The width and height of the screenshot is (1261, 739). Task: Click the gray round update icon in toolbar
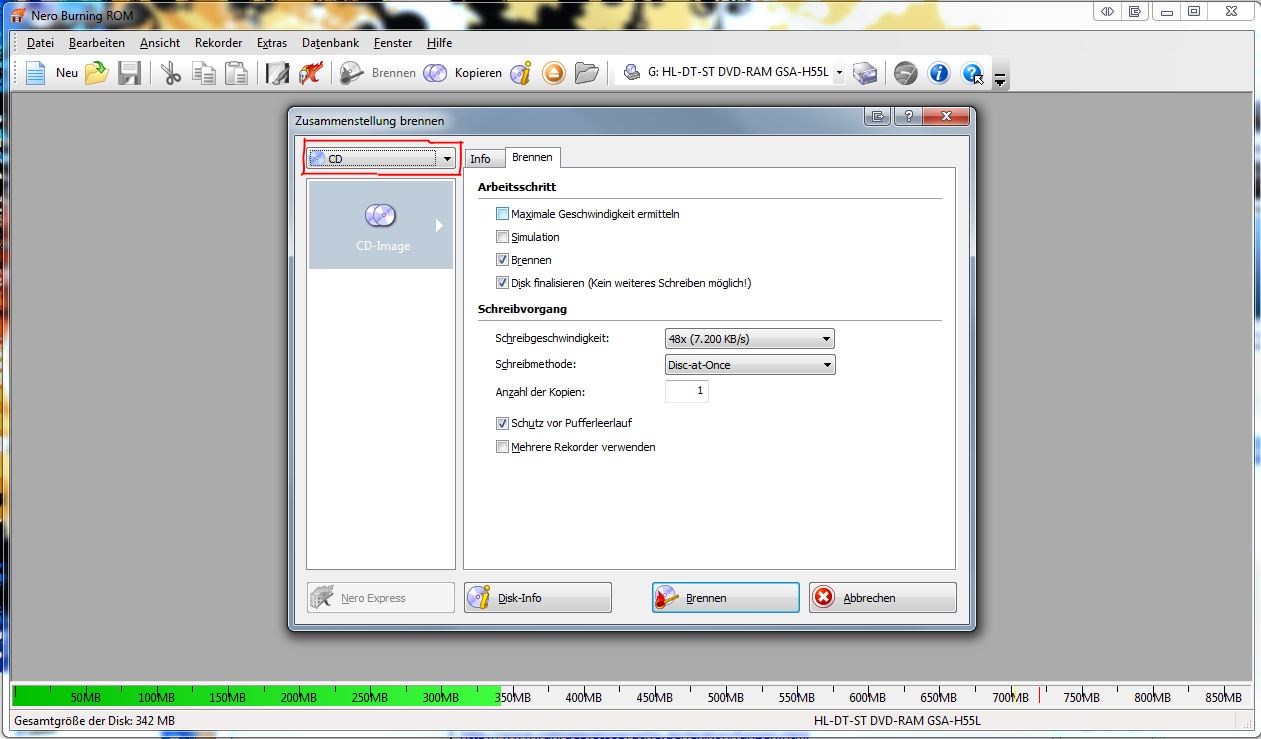[906, 73]
